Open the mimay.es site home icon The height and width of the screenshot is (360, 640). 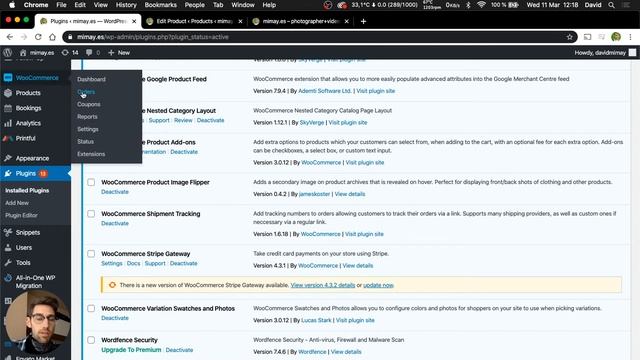click(x=23, y=53)
